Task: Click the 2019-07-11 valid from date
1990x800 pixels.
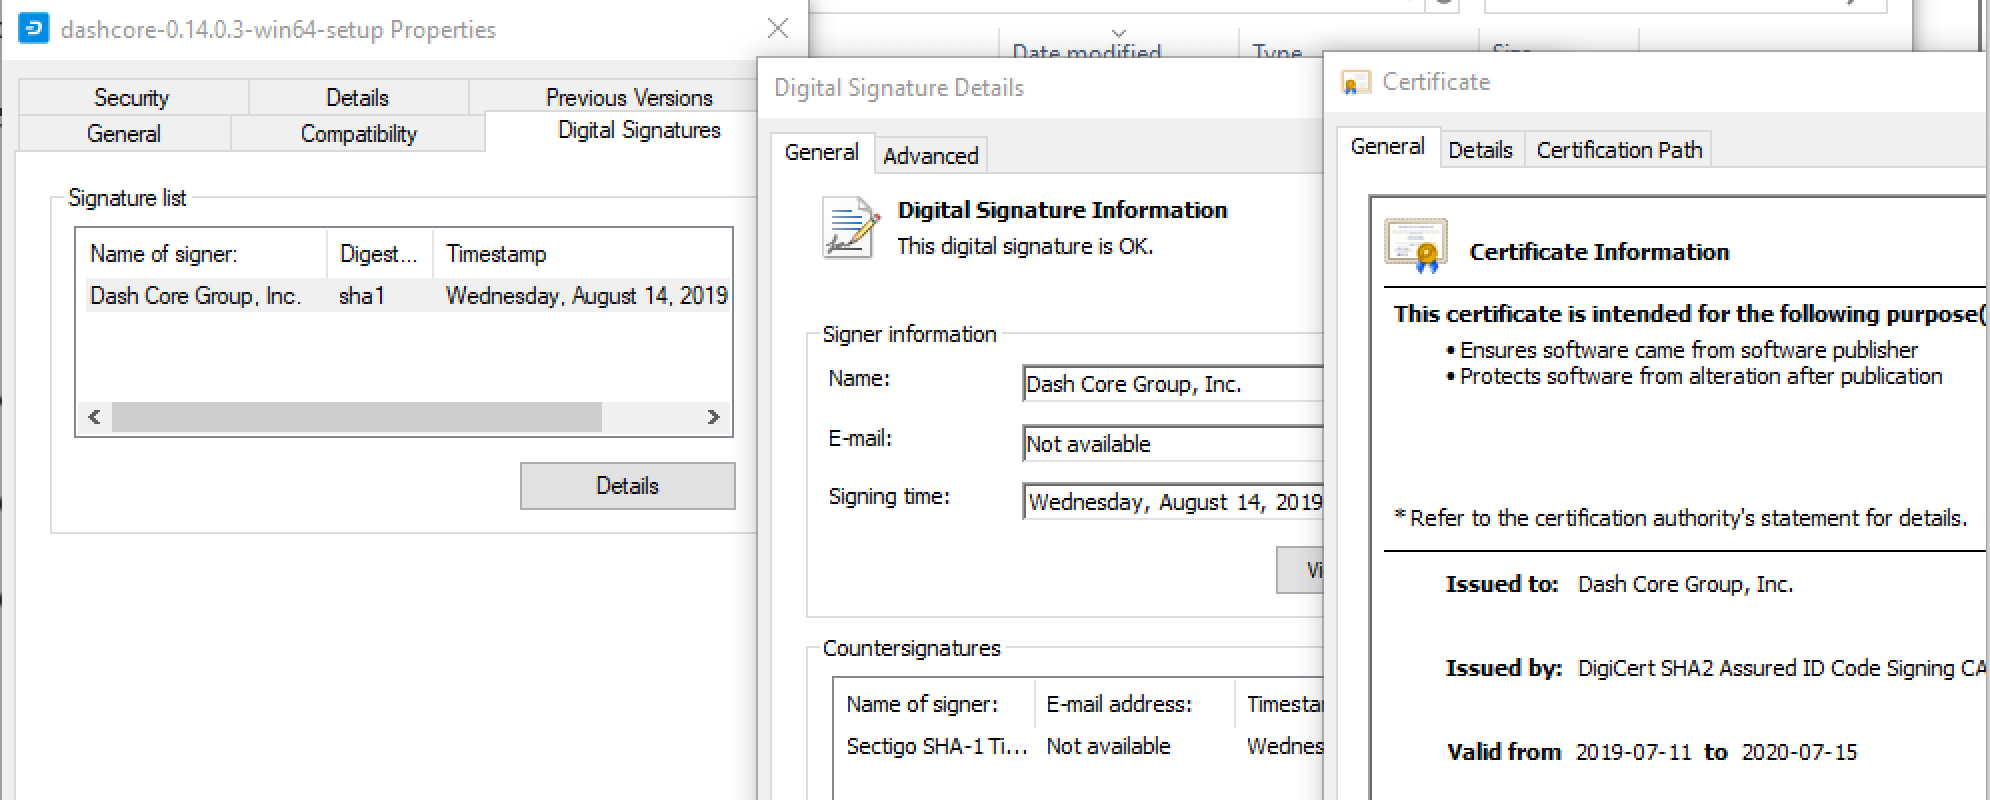Action: [x=1634, y=752]
